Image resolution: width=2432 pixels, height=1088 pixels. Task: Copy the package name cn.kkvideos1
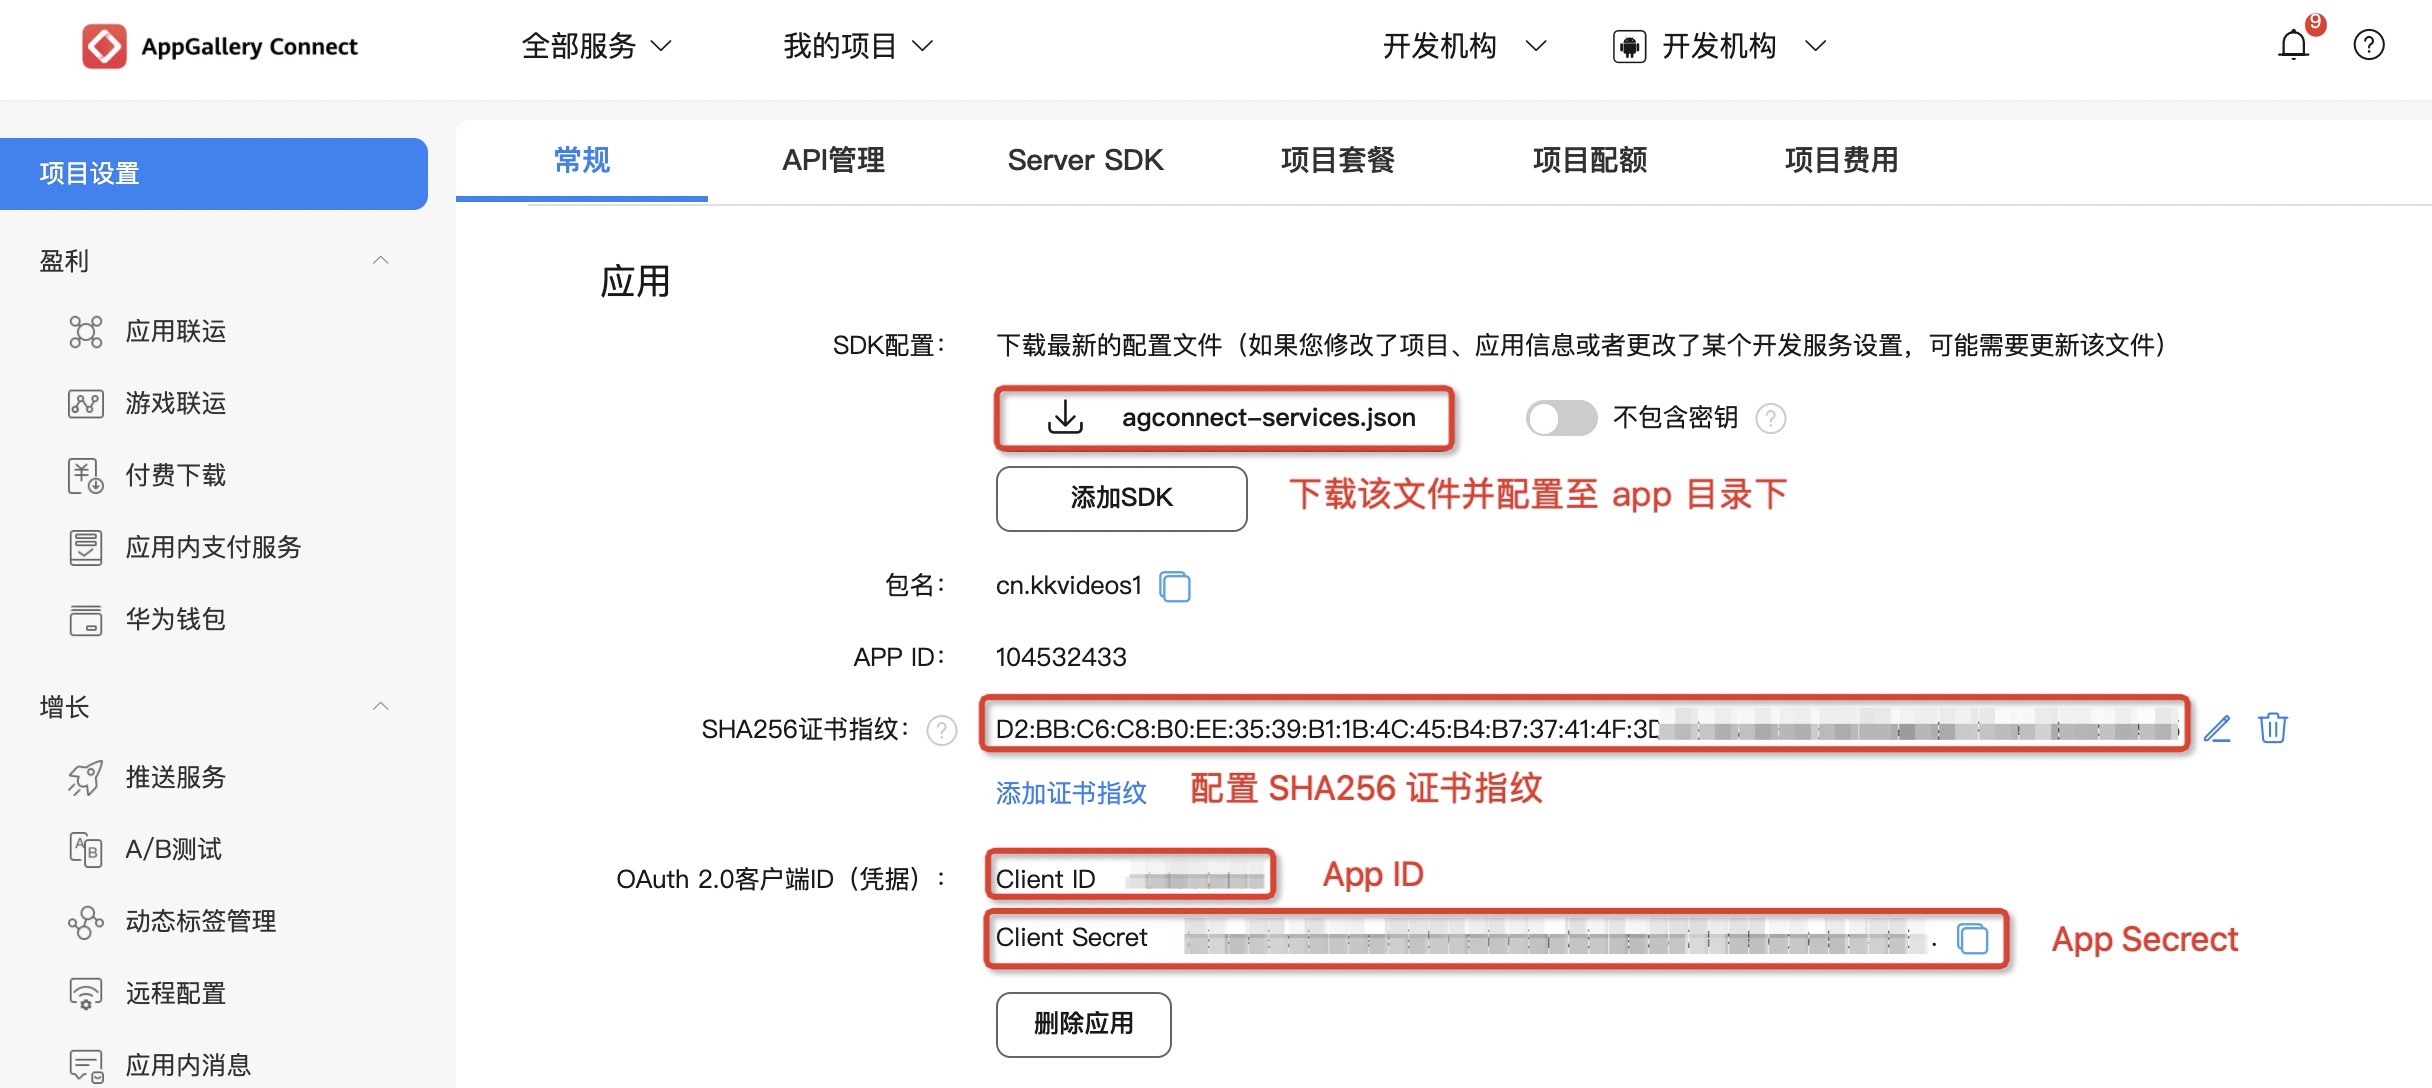[1175, 586]
